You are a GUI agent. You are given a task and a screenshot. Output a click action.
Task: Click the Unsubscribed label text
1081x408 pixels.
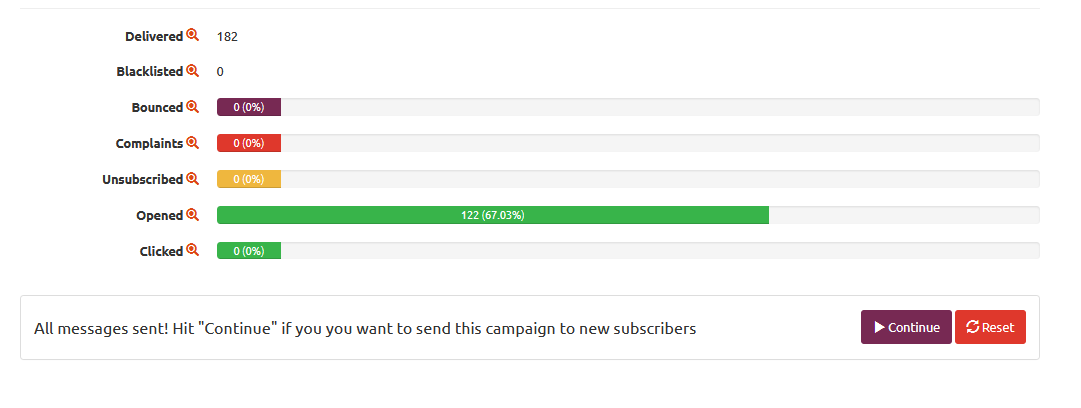143,180
